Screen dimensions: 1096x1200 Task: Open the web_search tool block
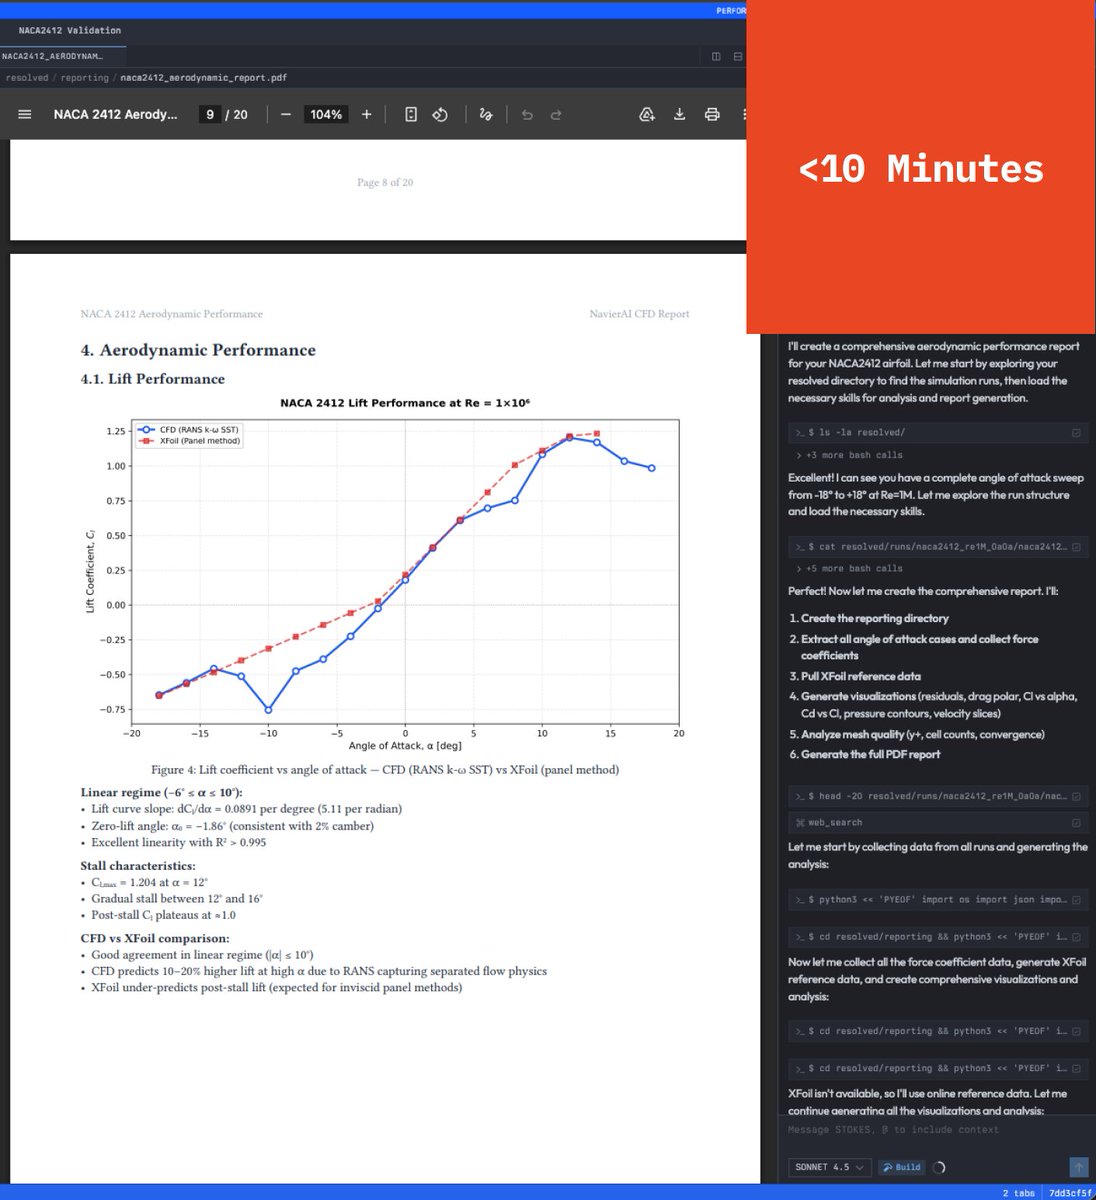click(937, 823)
